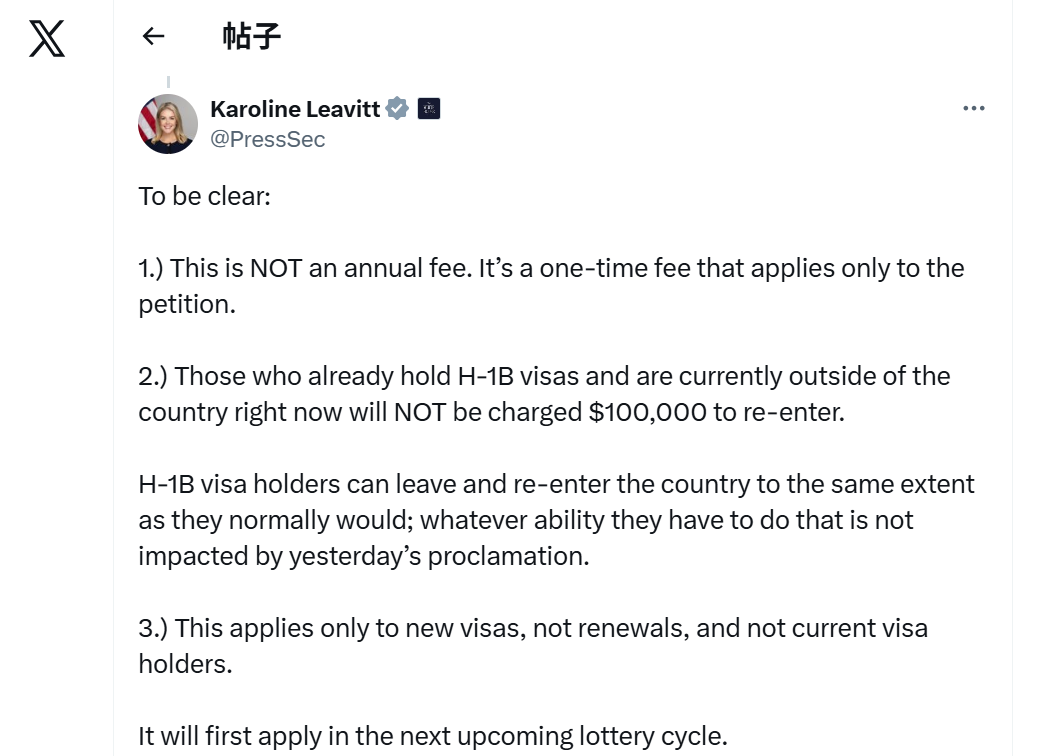Click the word "petition." in point one
1058x756 pixels.
[187, 304]
